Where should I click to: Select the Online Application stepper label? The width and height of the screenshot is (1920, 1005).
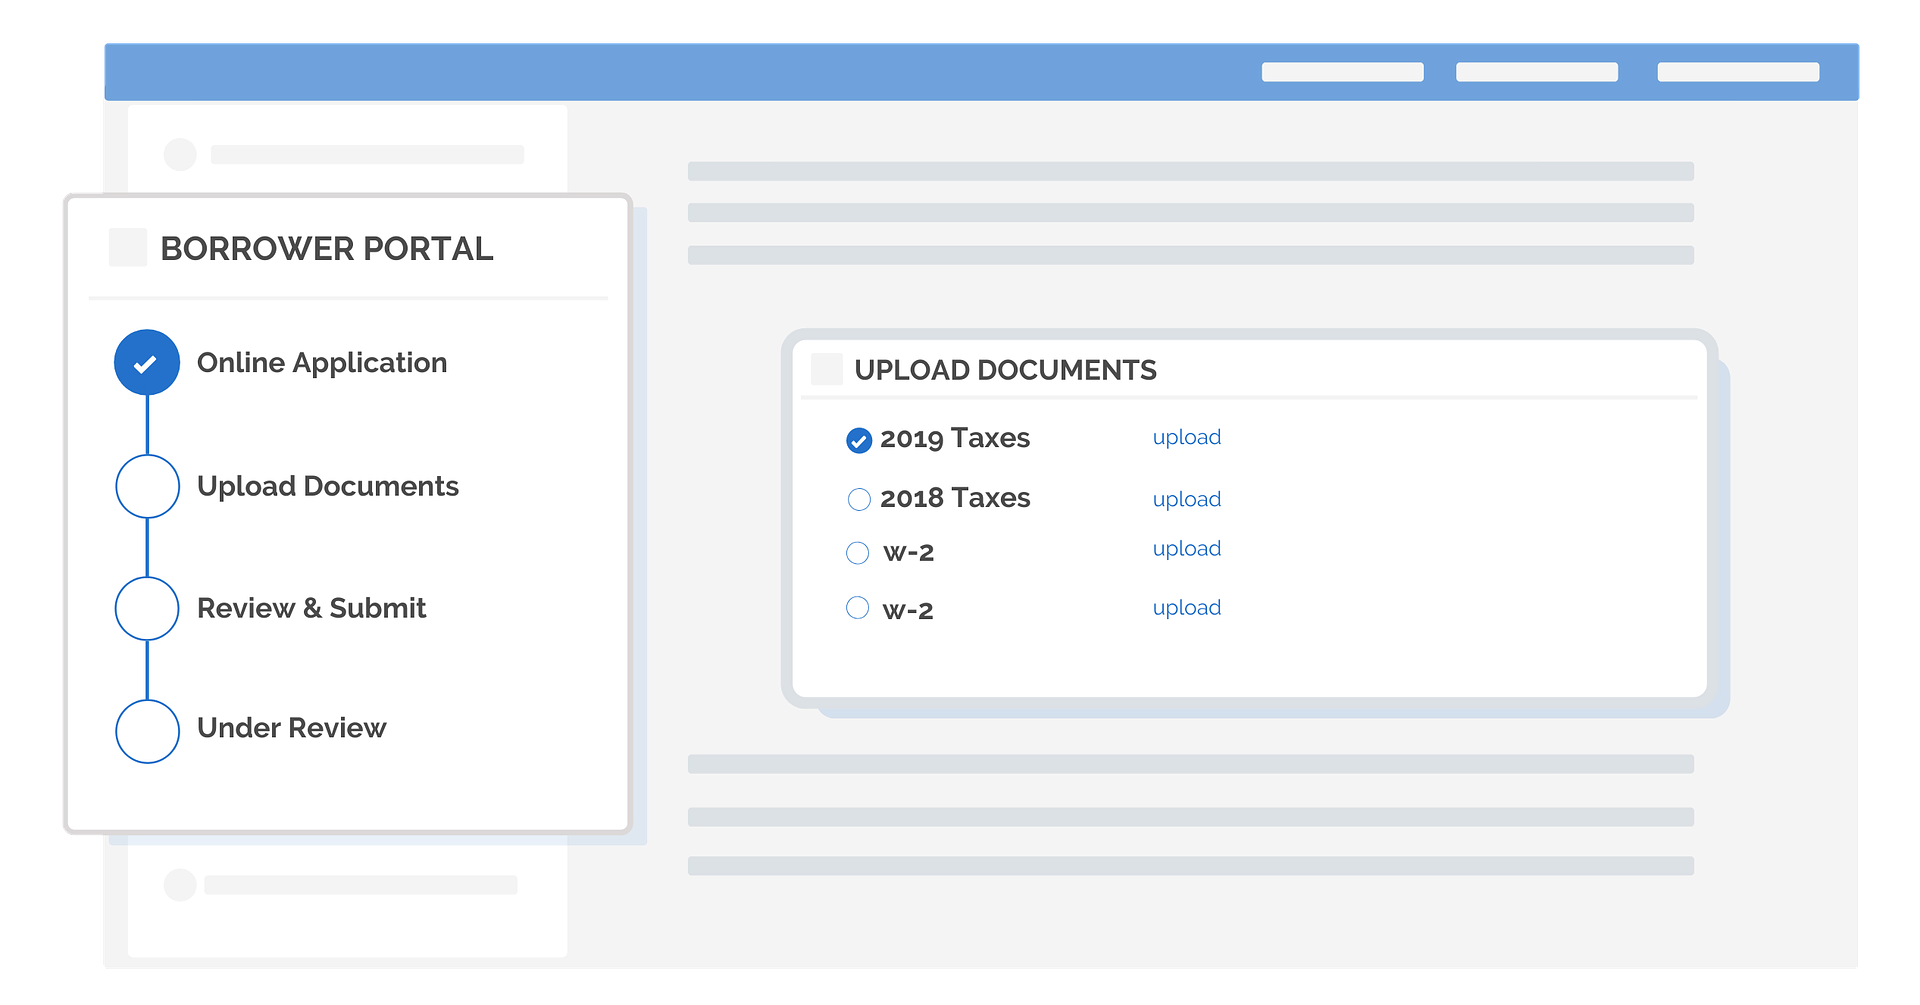tap(322, 362)
